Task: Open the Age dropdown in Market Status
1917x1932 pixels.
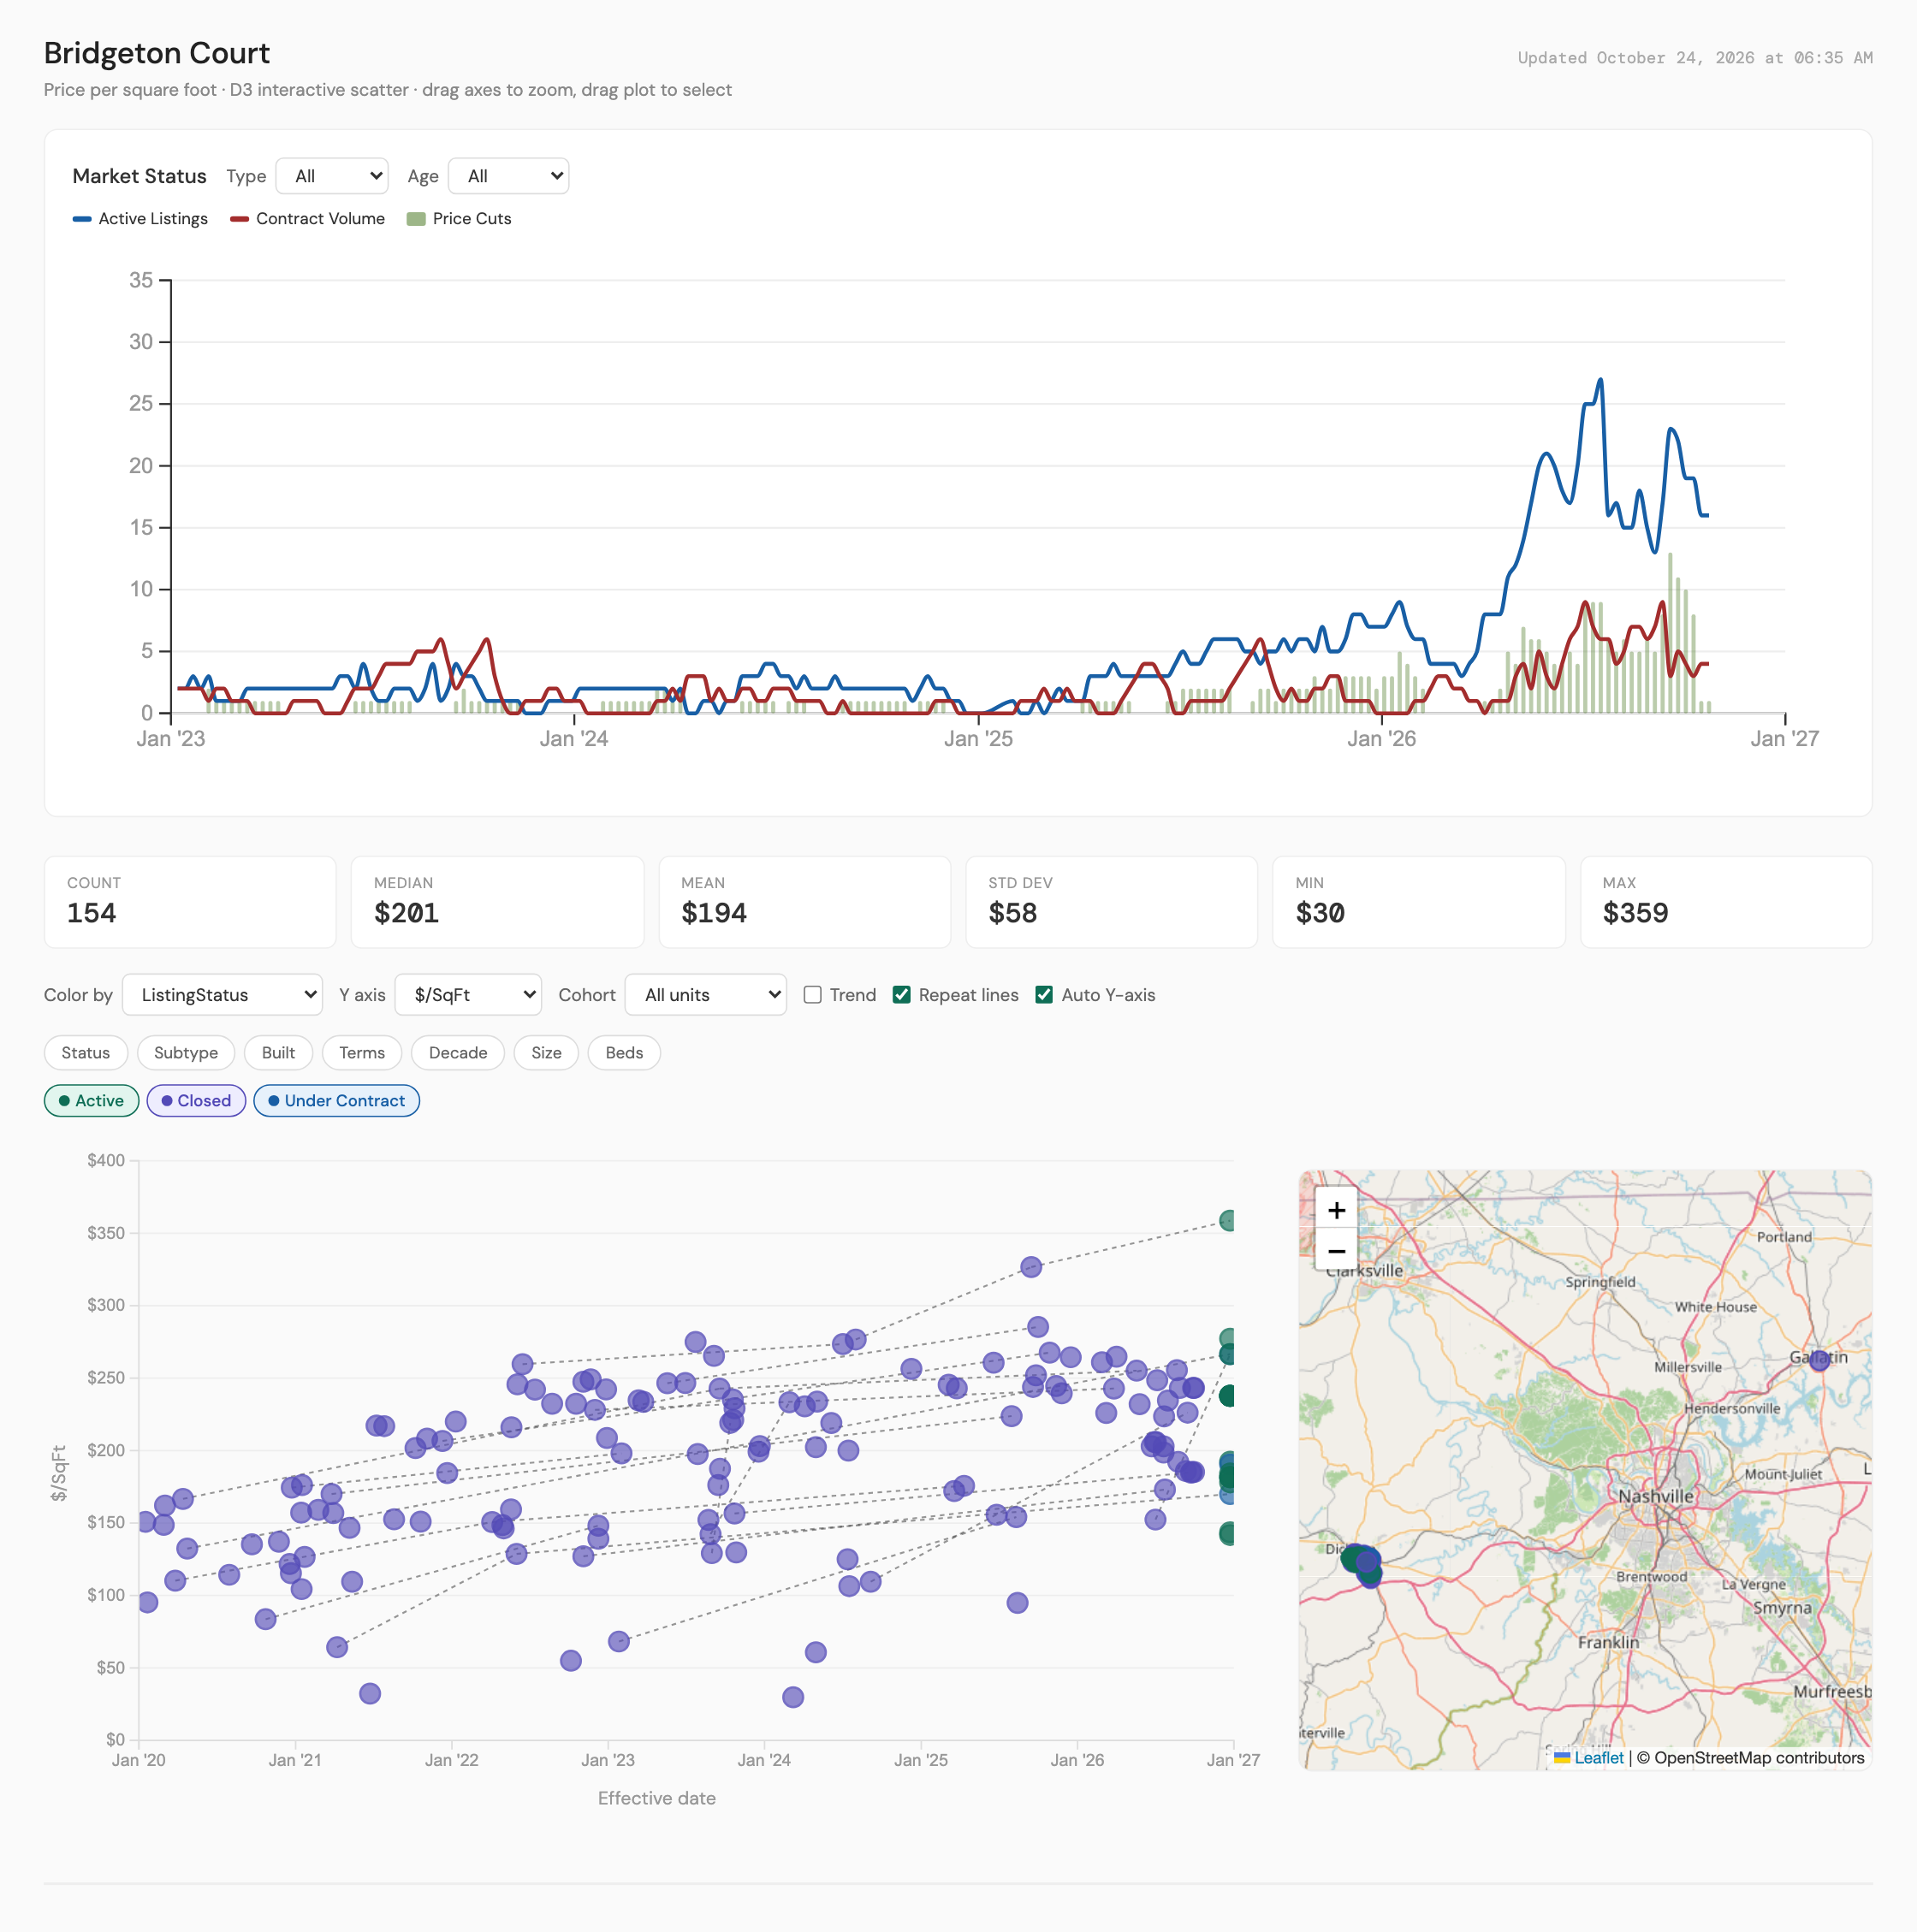Action: tap(509, 176)
